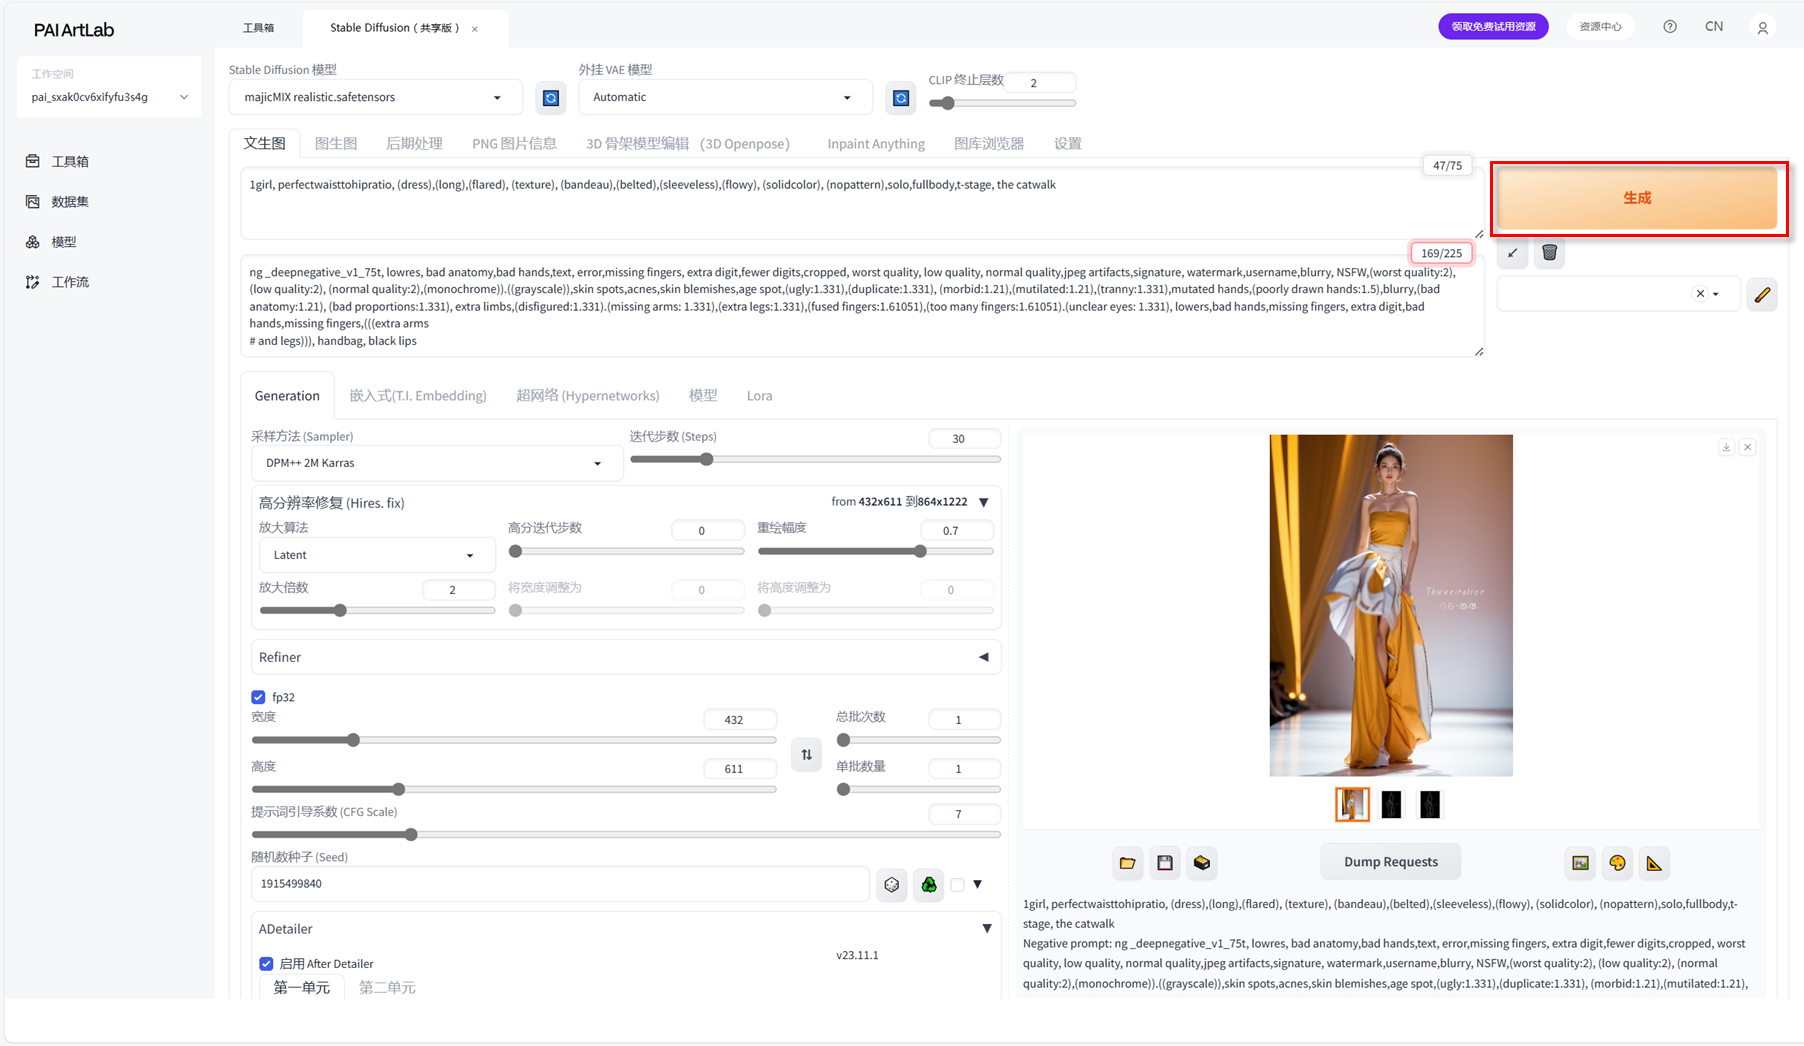Collapse the ADetailer section

(987, 929)
